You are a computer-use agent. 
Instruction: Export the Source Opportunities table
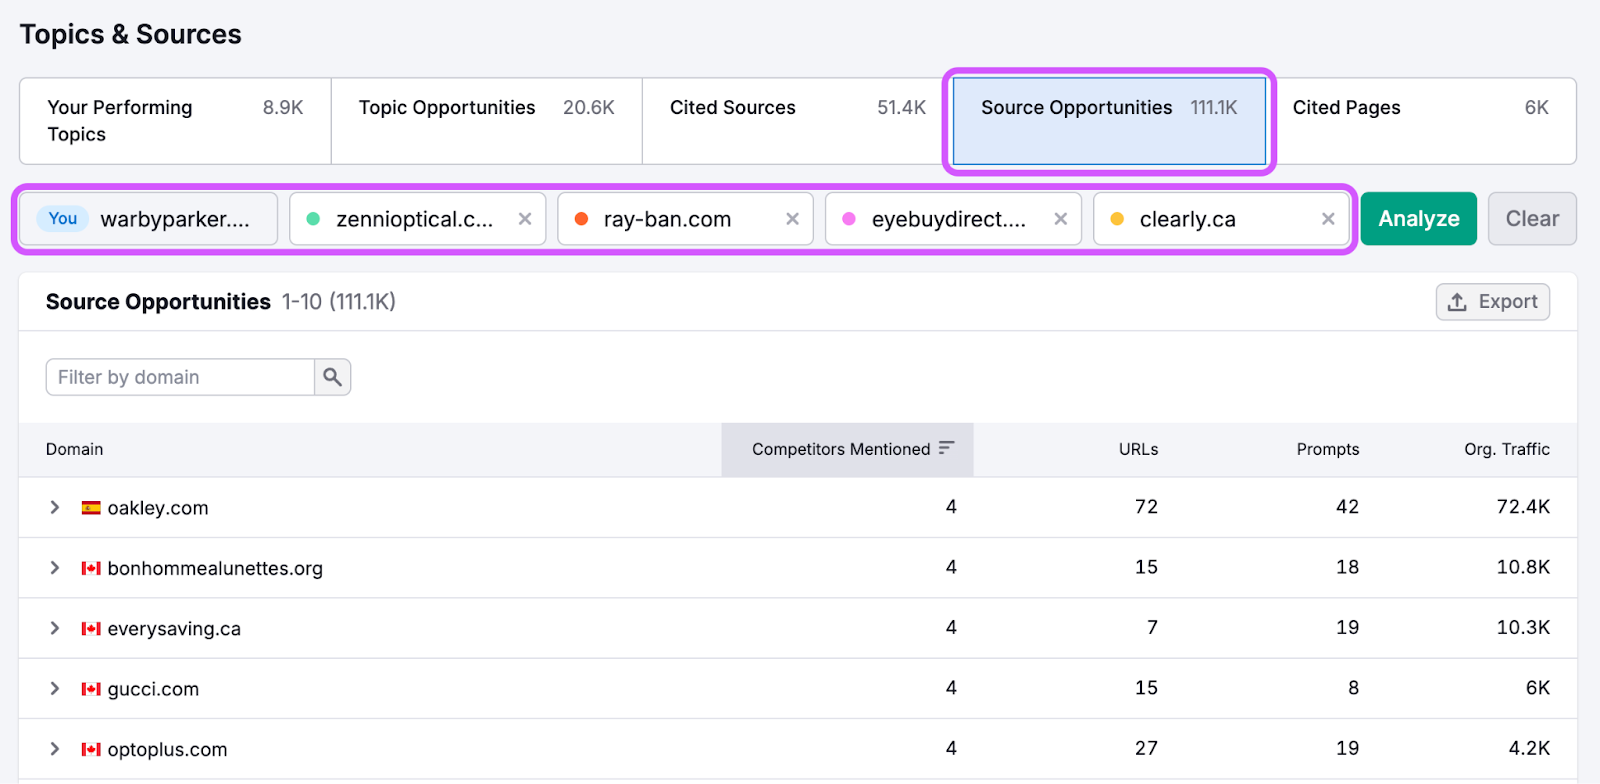click(1492, 302)
